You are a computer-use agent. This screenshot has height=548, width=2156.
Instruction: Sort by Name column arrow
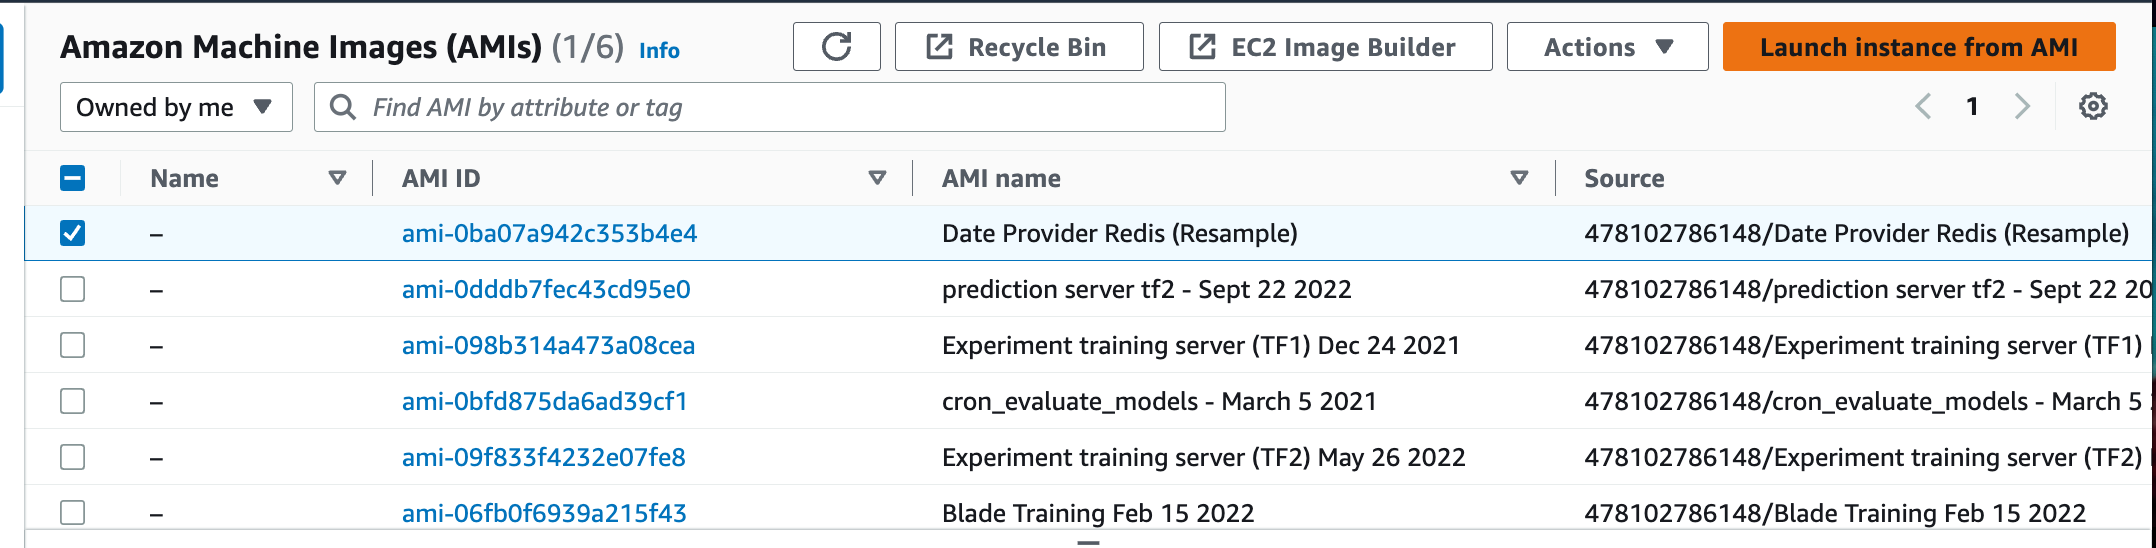(337, 178)
